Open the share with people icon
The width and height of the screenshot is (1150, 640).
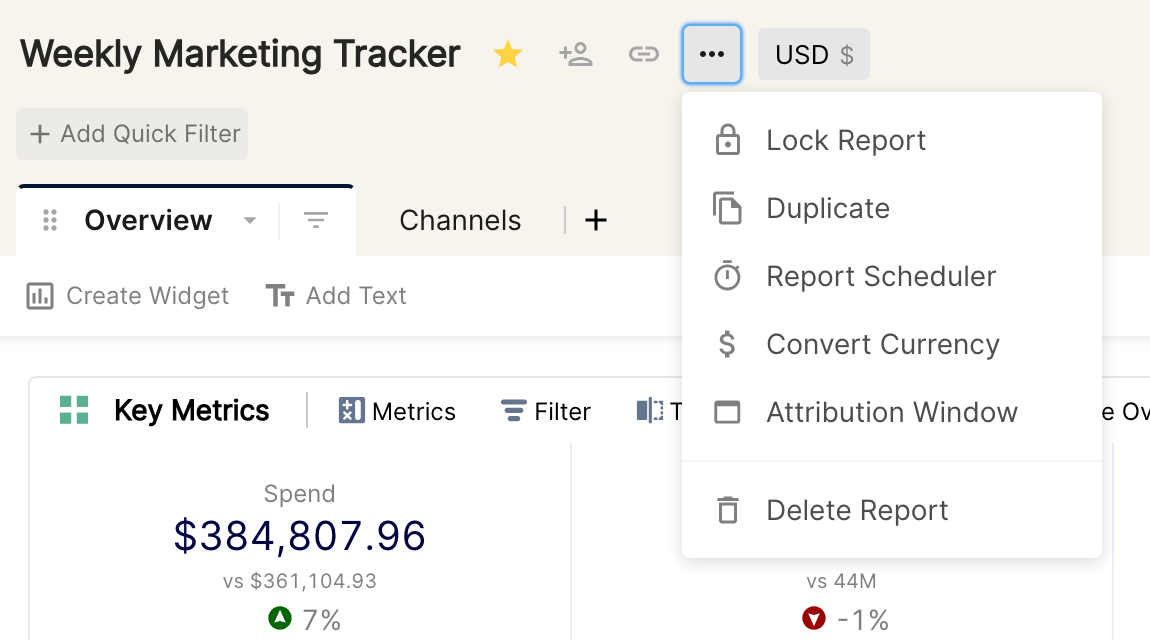coord(576,54)
